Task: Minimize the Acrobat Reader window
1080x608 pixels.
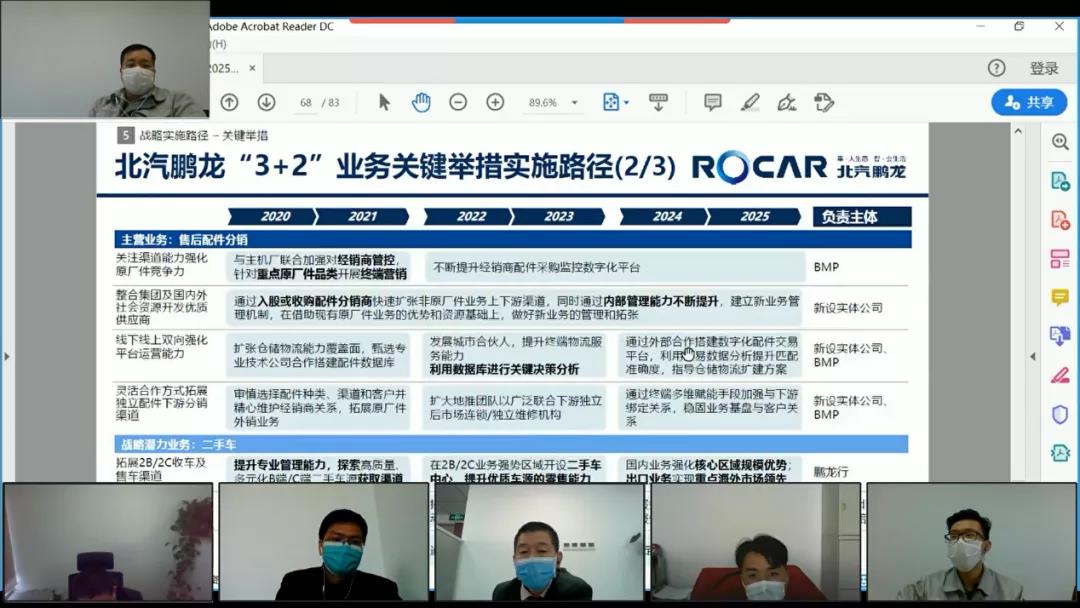Action: click(x=980, y=26)
